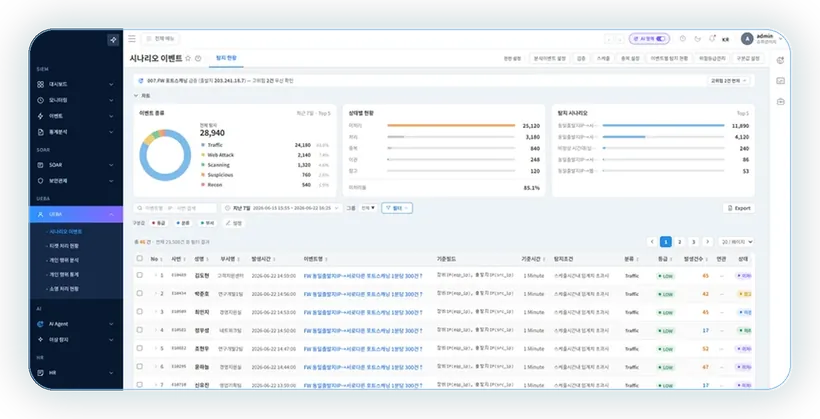
Task: Click the SOAR sidebar icon
Action: pyautogui.click(x=40, y=165)
